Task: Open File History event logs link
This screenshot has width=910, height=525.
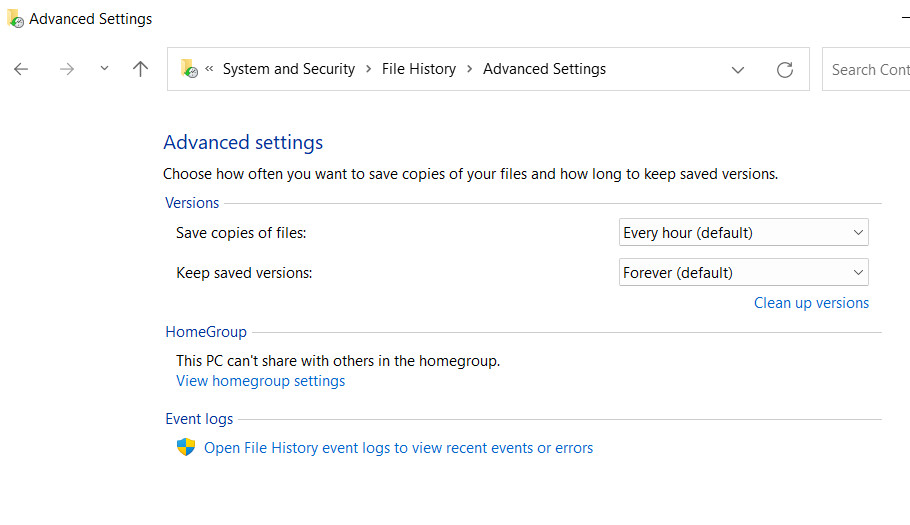Action: coord(398,448)
